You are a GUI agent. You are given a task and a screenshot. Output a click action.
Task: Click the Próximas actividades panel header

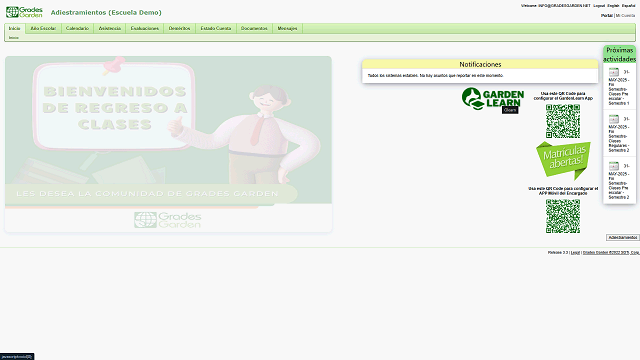pyautogui.click(x=619, y=54)
